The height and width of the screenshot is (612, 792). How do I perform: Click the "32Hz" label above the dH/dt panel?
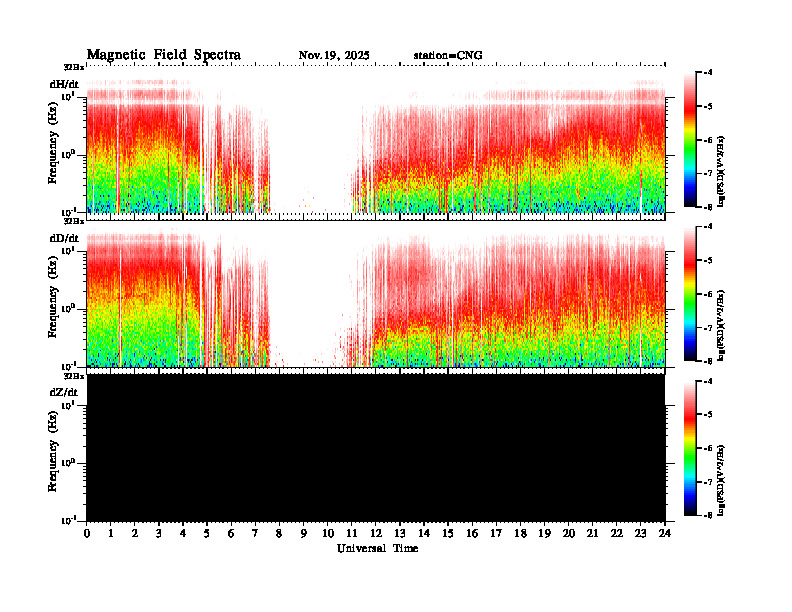(73, 67)
